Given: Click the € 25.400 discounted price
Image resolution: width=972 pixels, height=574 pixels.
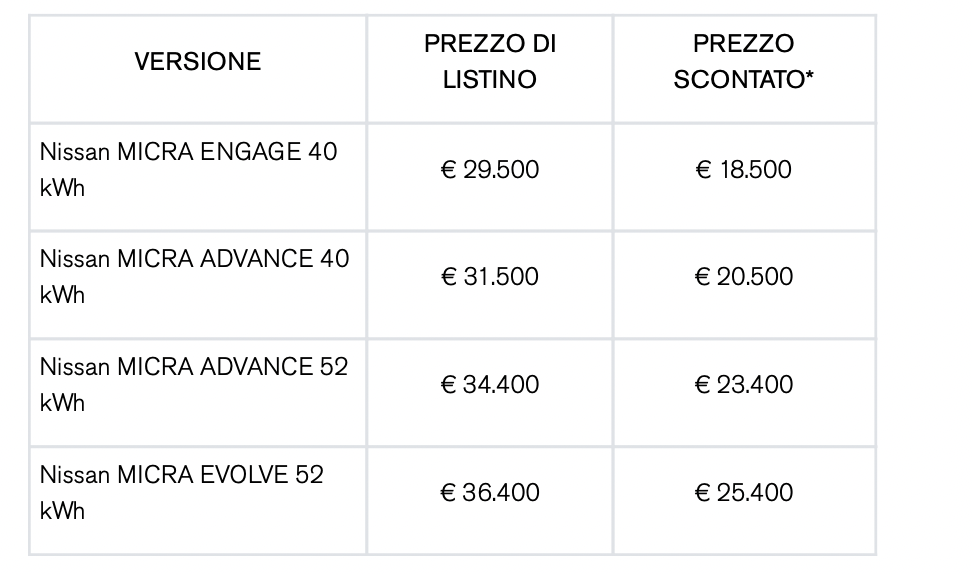Looking at the screenshot, I should [x=743, y=493].
